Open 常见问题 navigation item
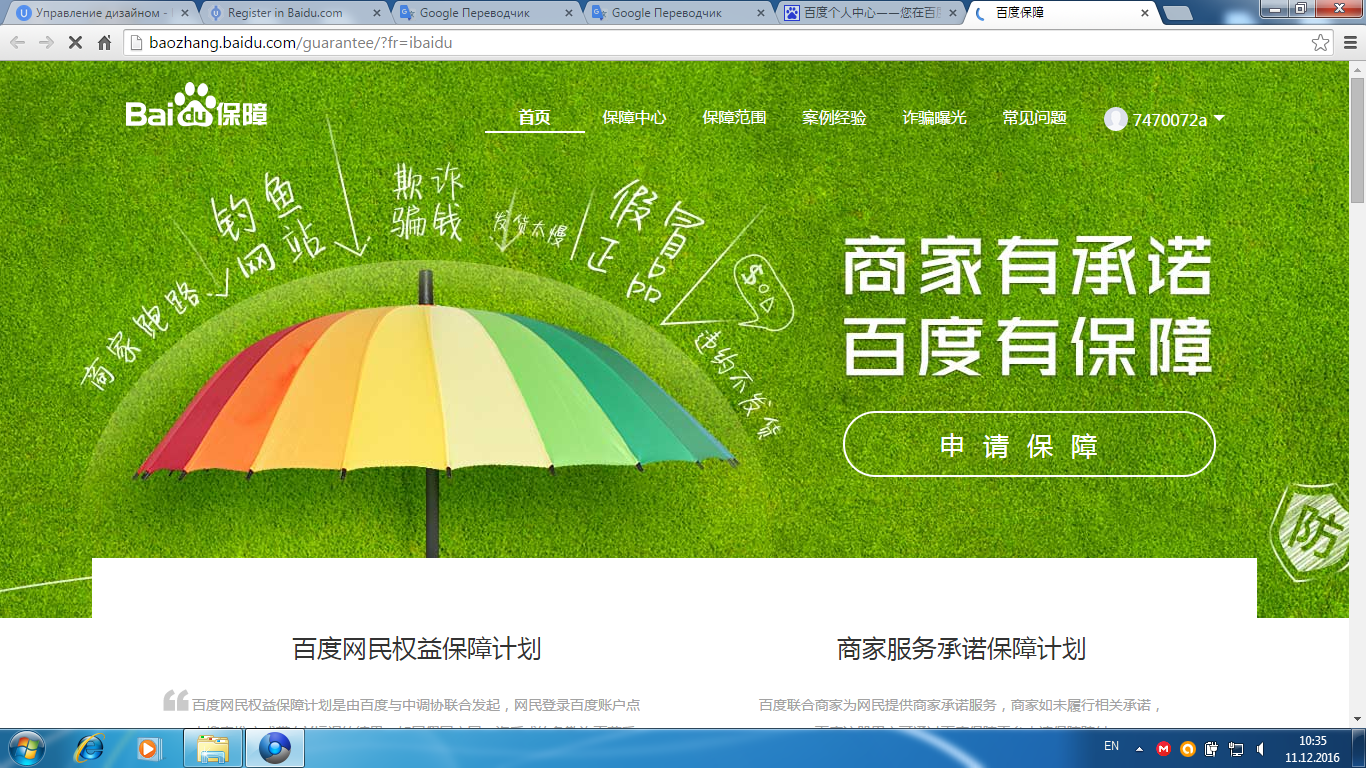The height and width of the screenshot is (768, 1366). tap(1035, 118)
